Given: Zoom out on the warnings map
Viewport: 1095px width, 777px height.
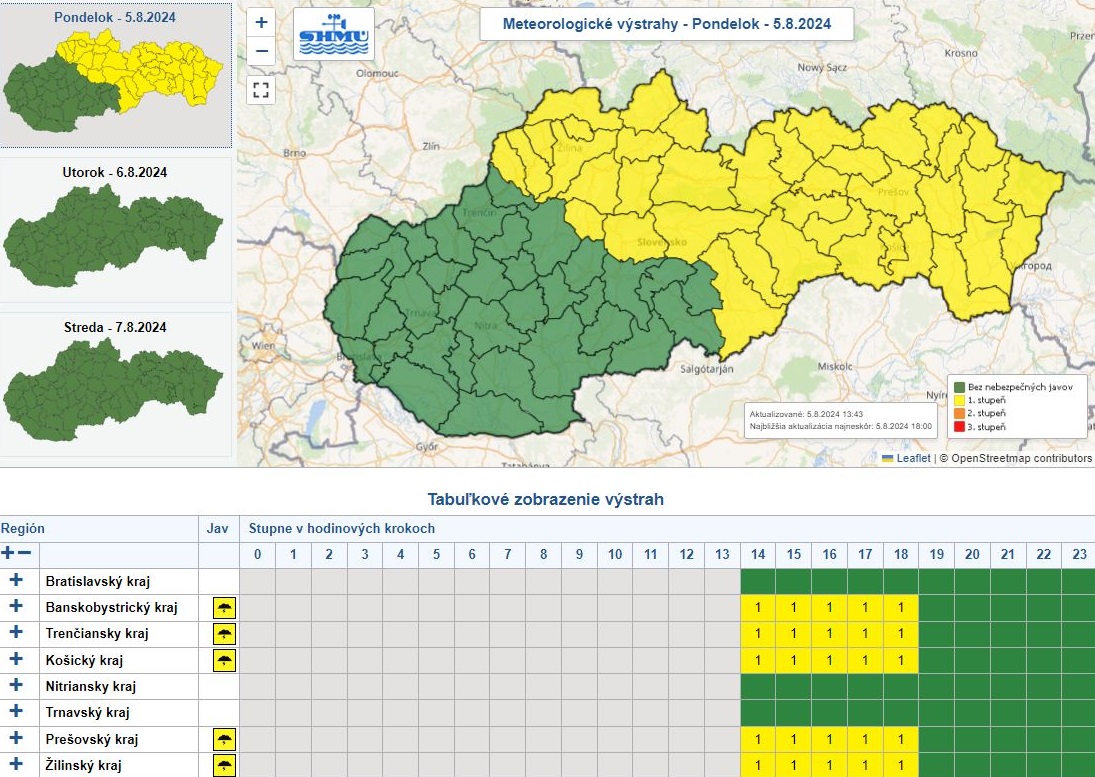Looking at the screenshot, I should coord(261,50).
